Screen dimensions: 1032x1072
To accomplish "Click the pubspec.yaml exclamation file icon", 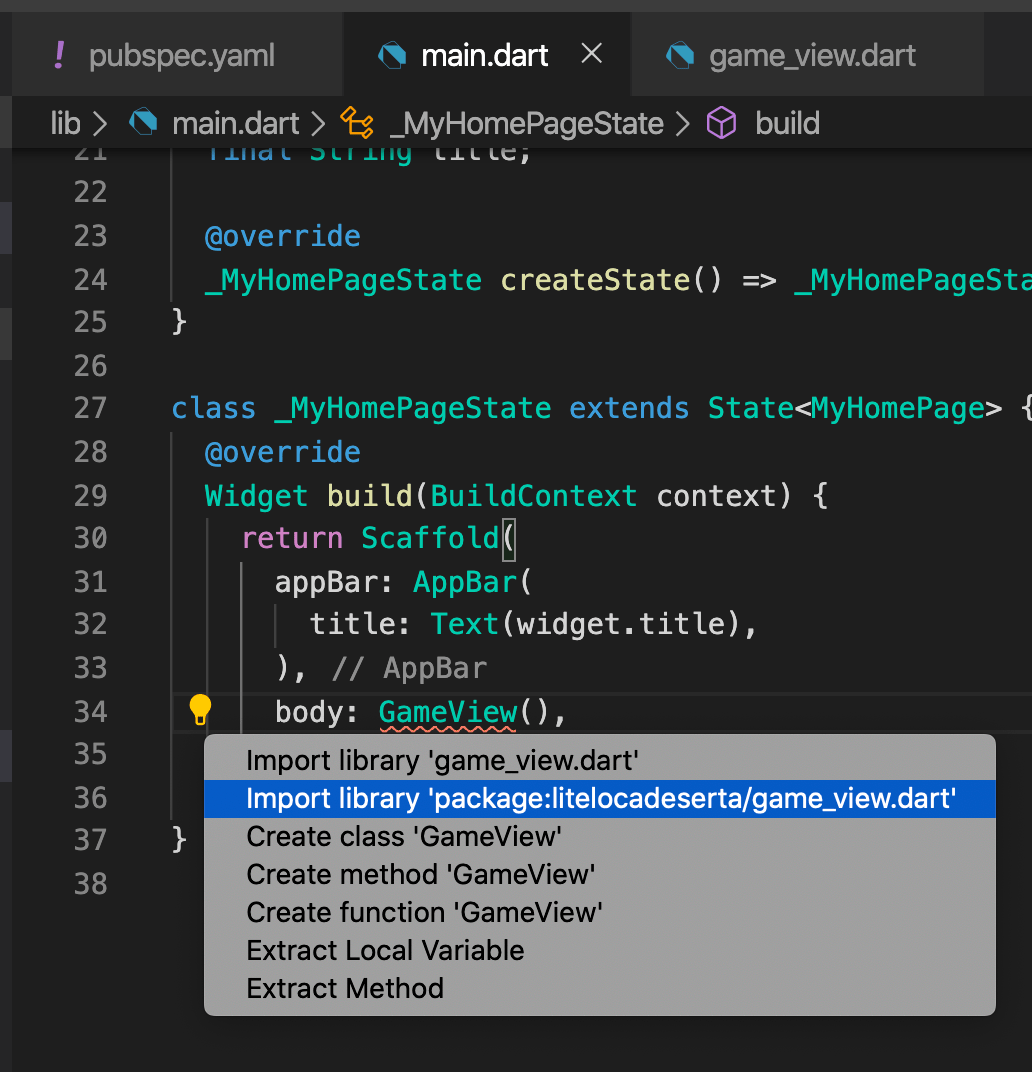I will pos(60,55).
